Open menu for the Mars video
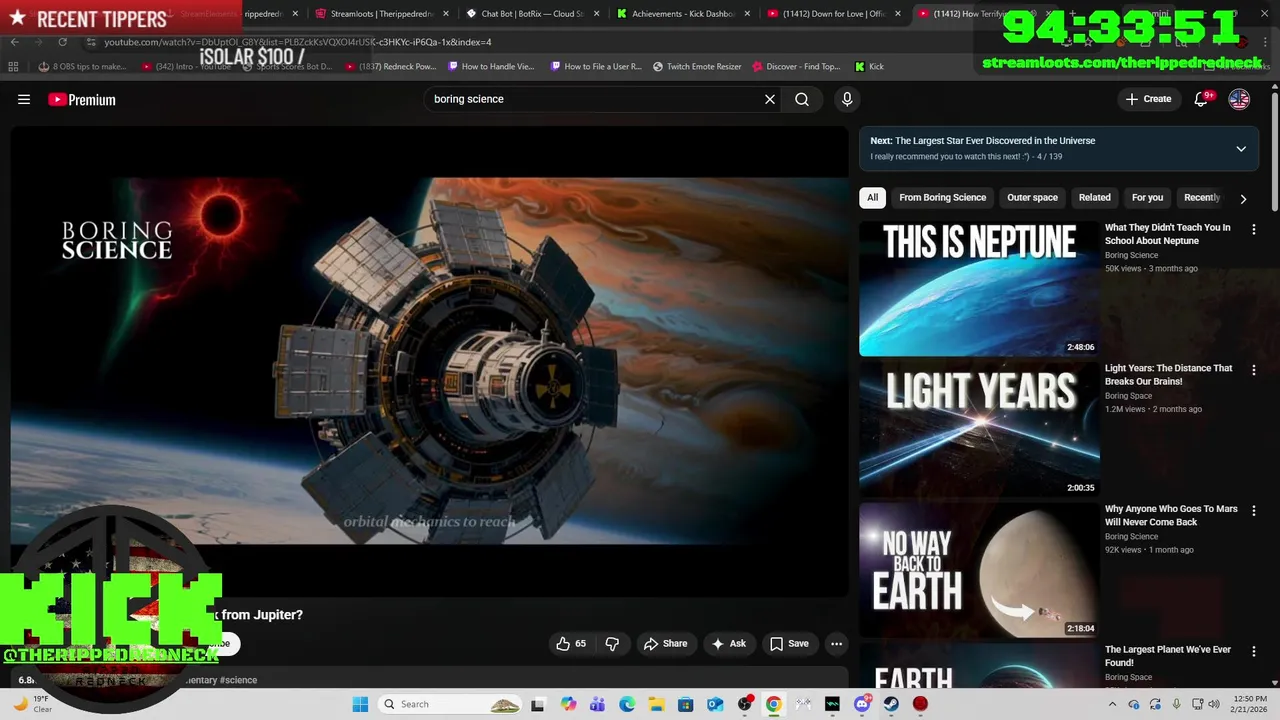The width and height of the screenshot is (1280, 720). pyautogui.click(x=1254, y=511)
